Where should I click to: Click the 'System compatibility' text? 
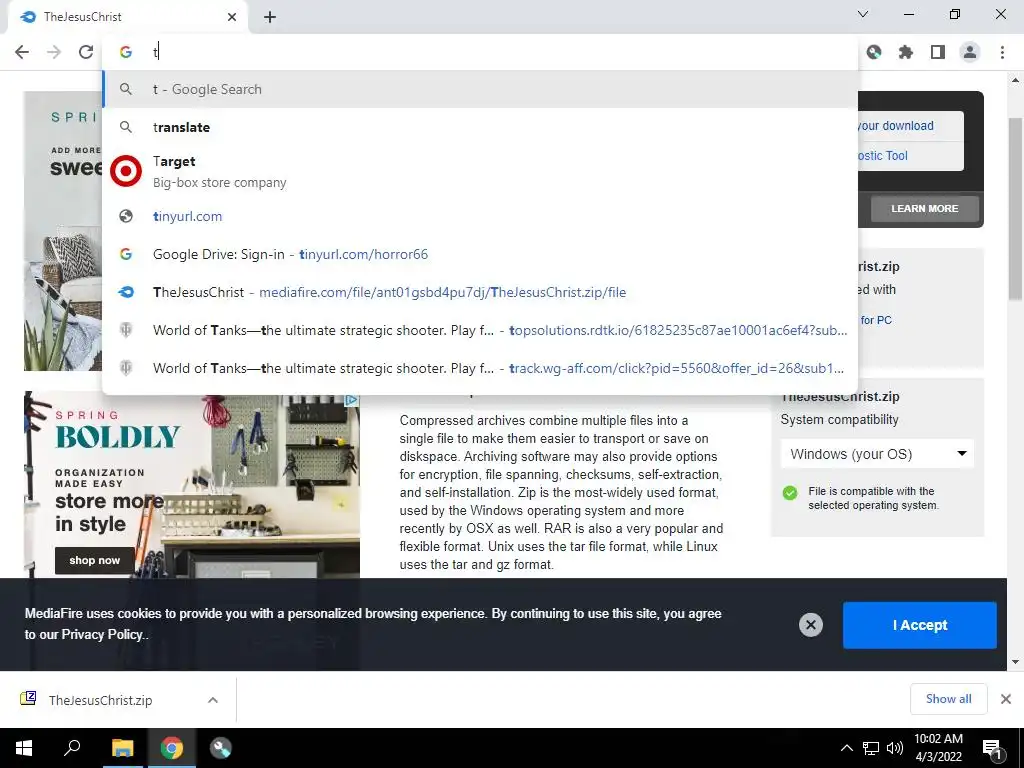coord(839,419)
